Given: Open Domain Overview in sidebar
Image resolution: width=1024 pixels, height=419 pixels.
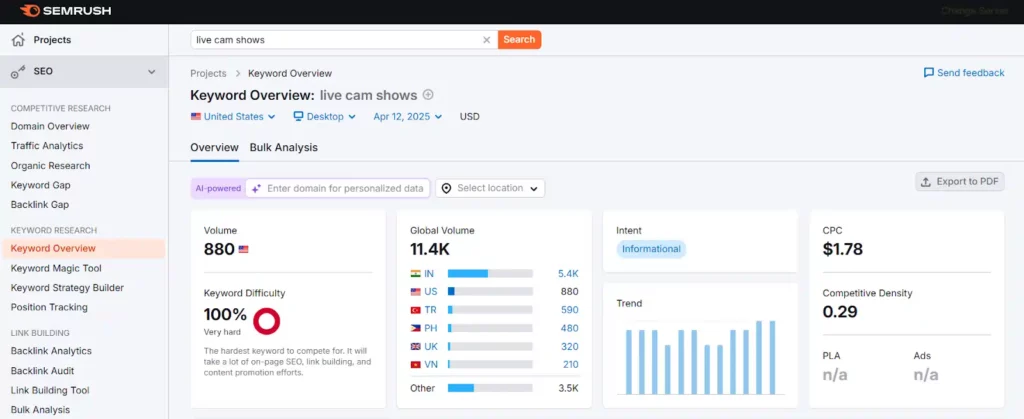Looking at the screenshot, I should tap(50, 126).
